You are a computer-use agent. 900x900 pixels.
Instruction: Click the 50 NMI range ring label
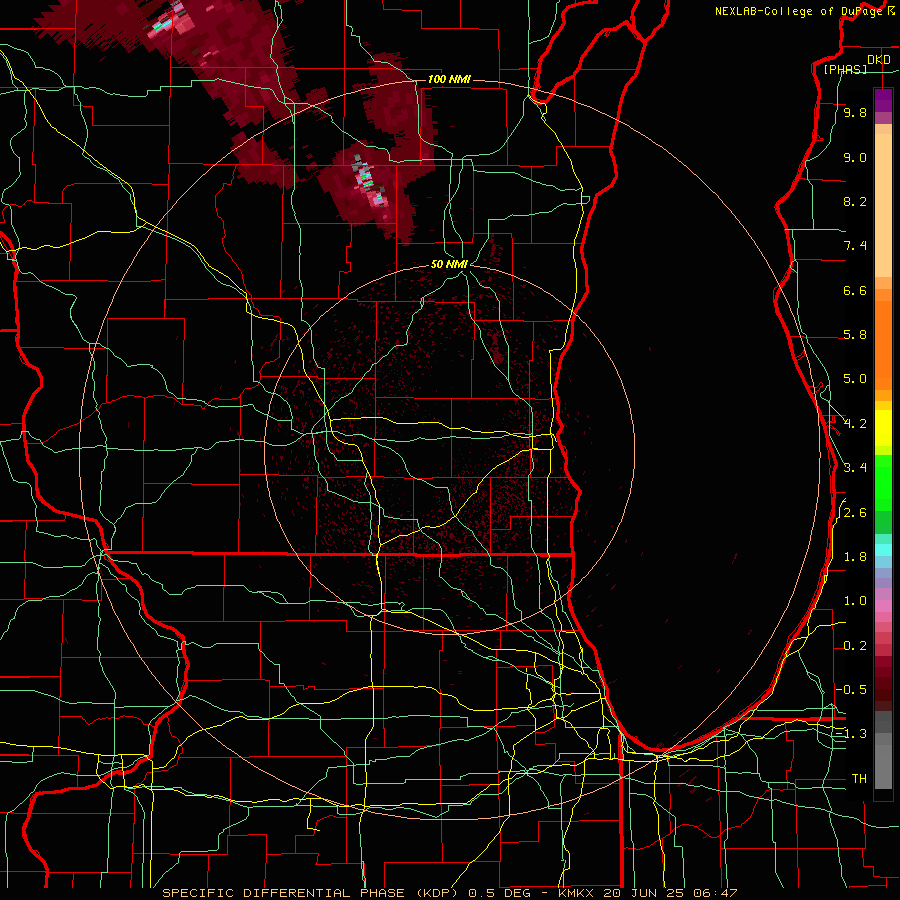pos(449,264)
